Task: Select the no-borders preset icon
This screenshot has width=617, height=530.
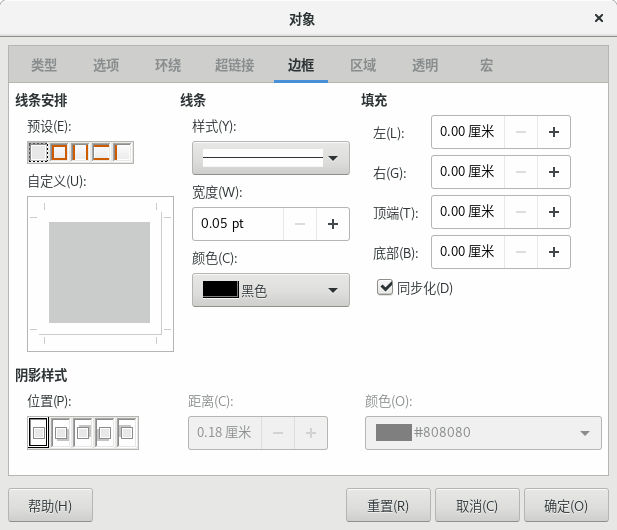Action: 38,152
